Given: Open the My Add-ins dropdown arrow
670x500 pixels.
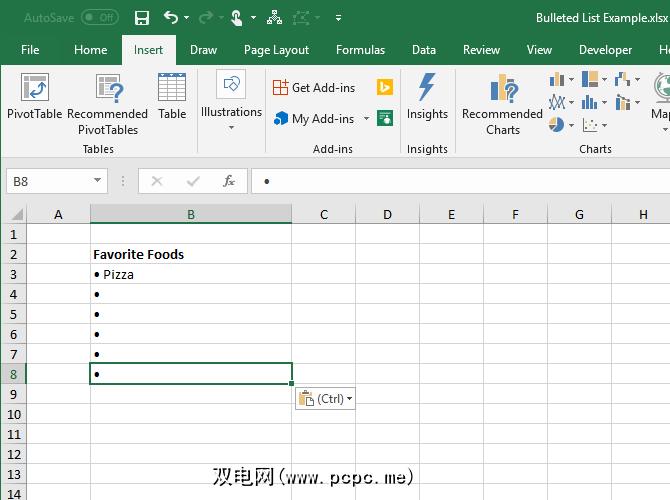Looking at the screenshot, I should 366,119.
